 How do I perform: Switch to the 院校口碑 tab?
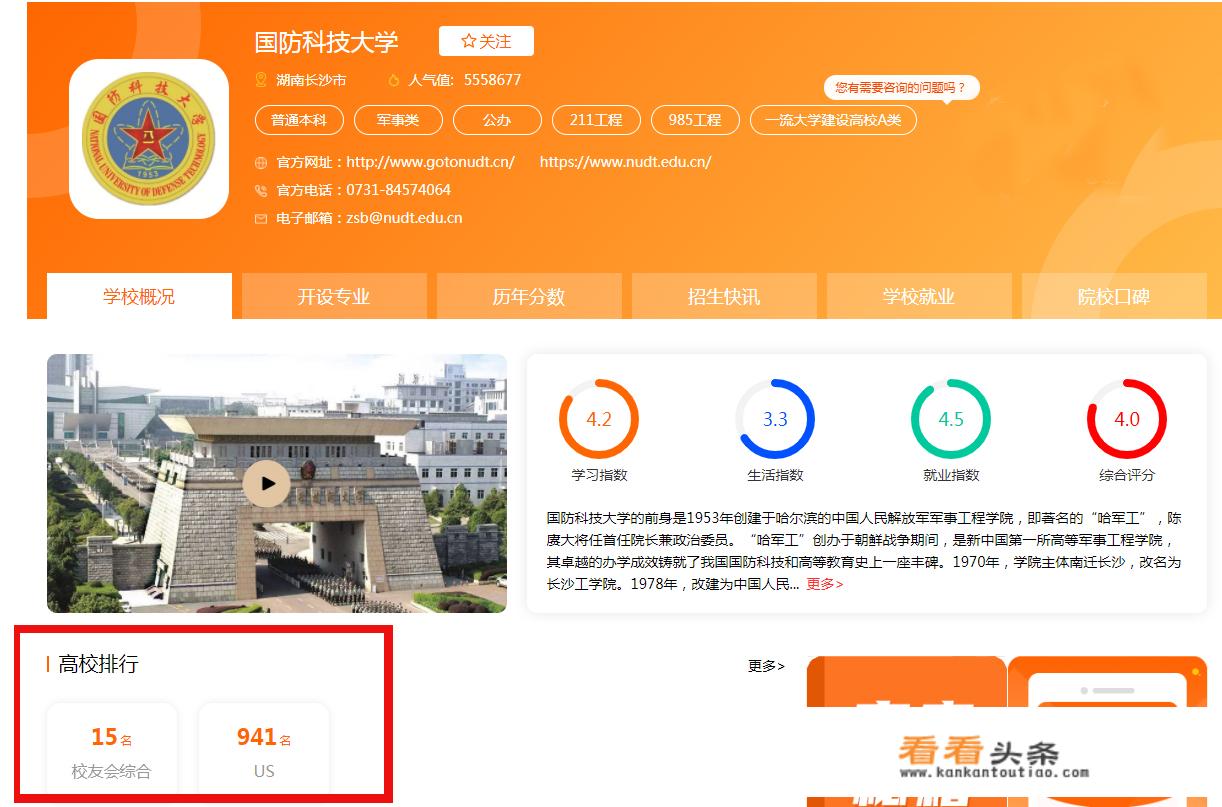click(x=1114, y=297)
